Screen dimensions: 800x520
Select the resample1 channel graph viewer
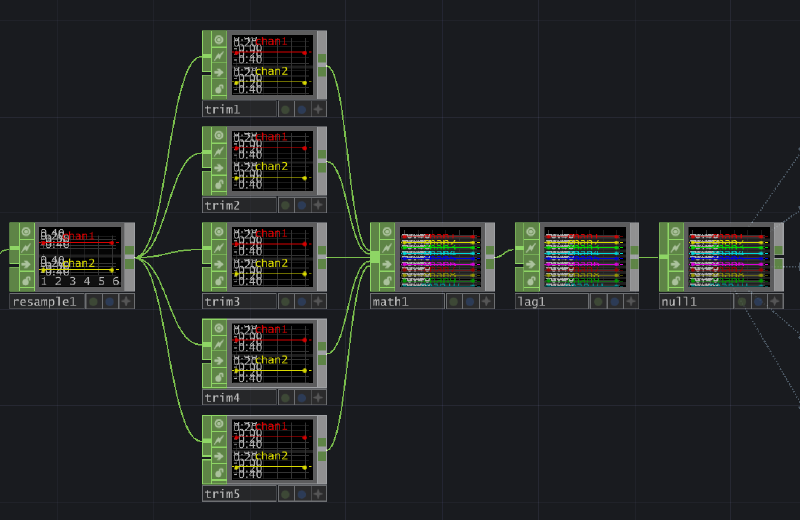point(79,257)
